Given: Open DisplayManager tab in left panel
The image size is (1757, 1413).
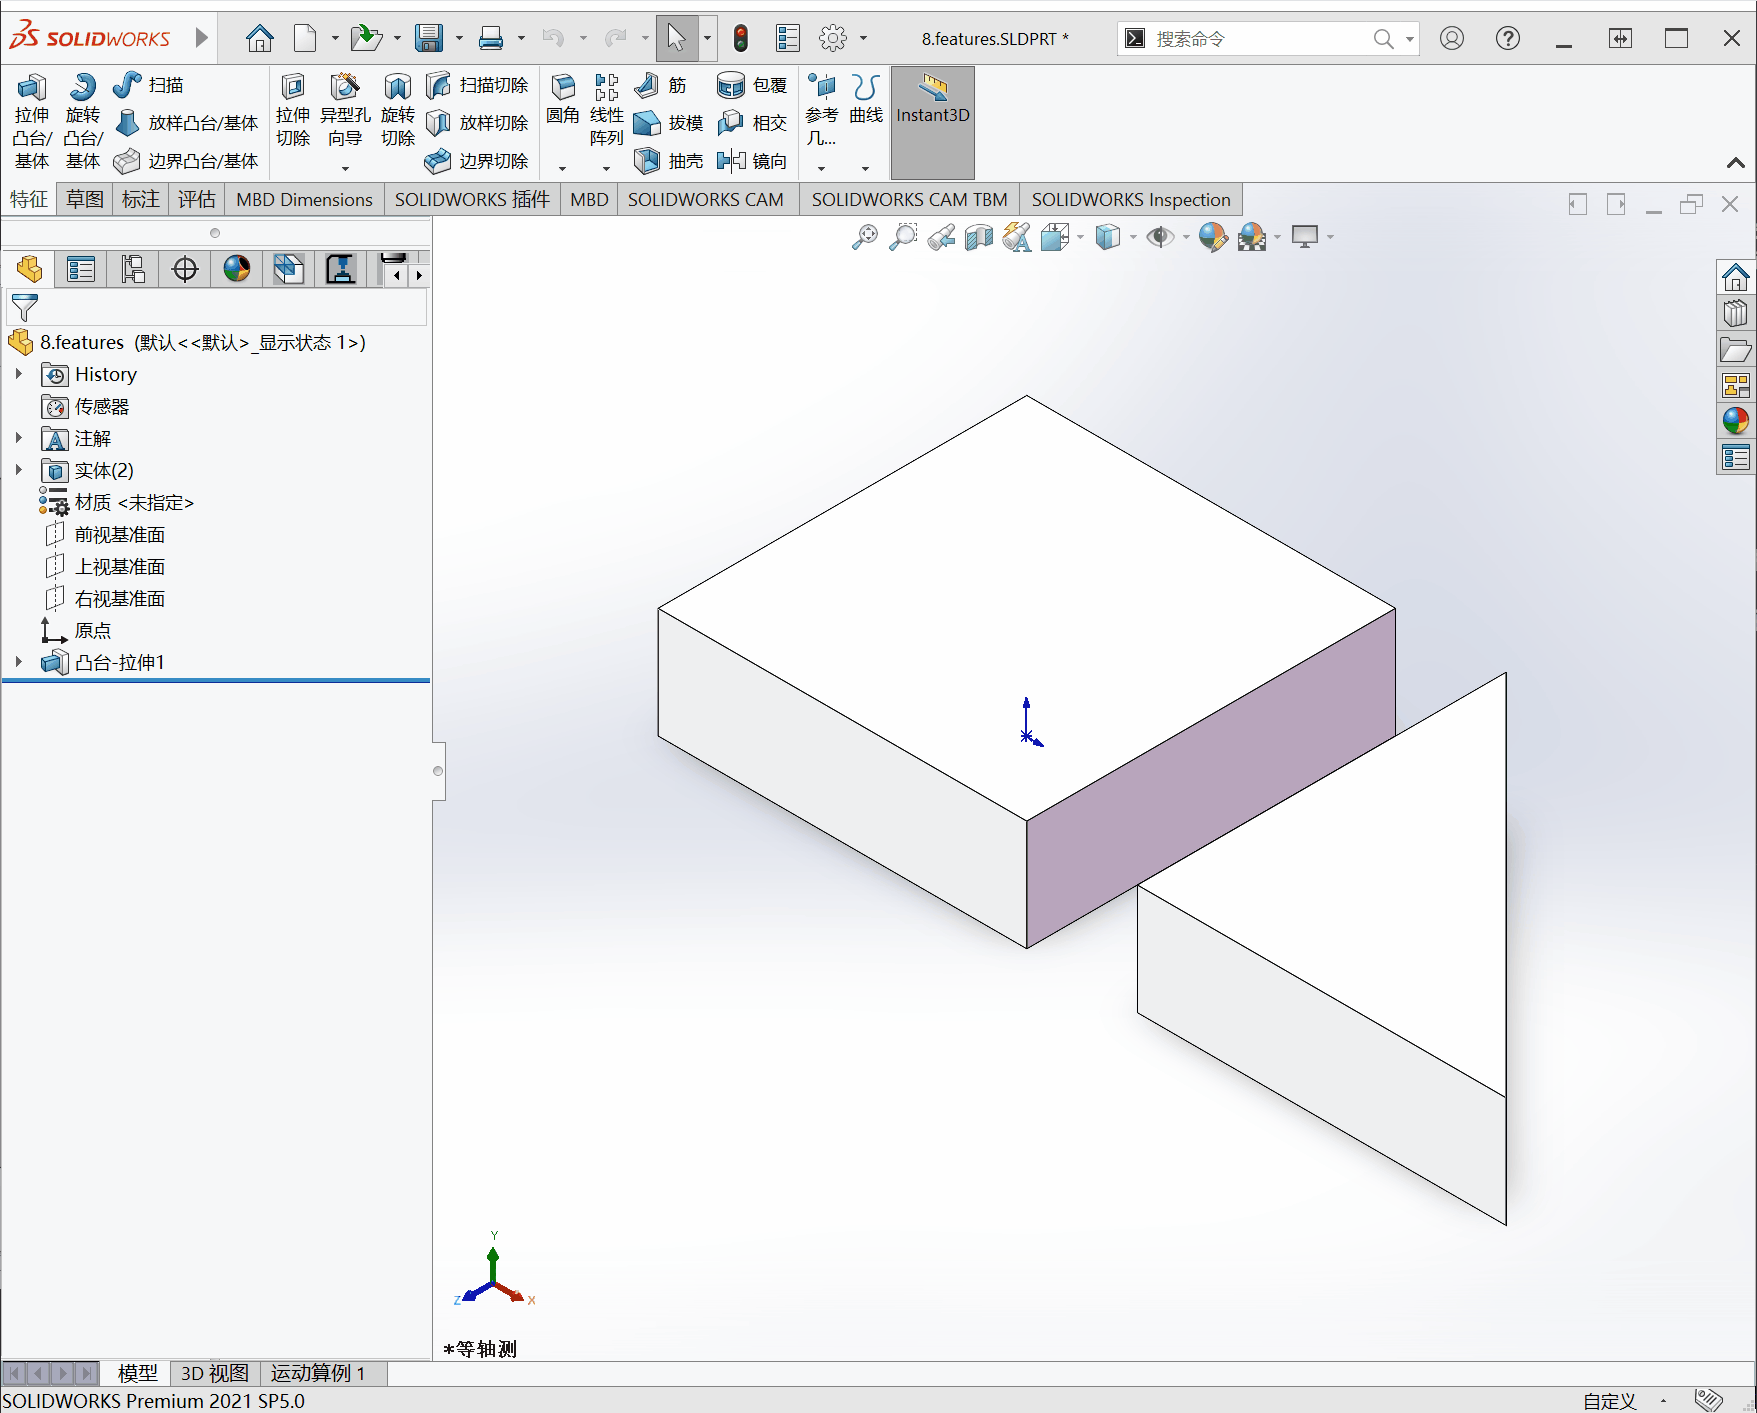Looking at the screenshot, I should click(x=237, y=269).
